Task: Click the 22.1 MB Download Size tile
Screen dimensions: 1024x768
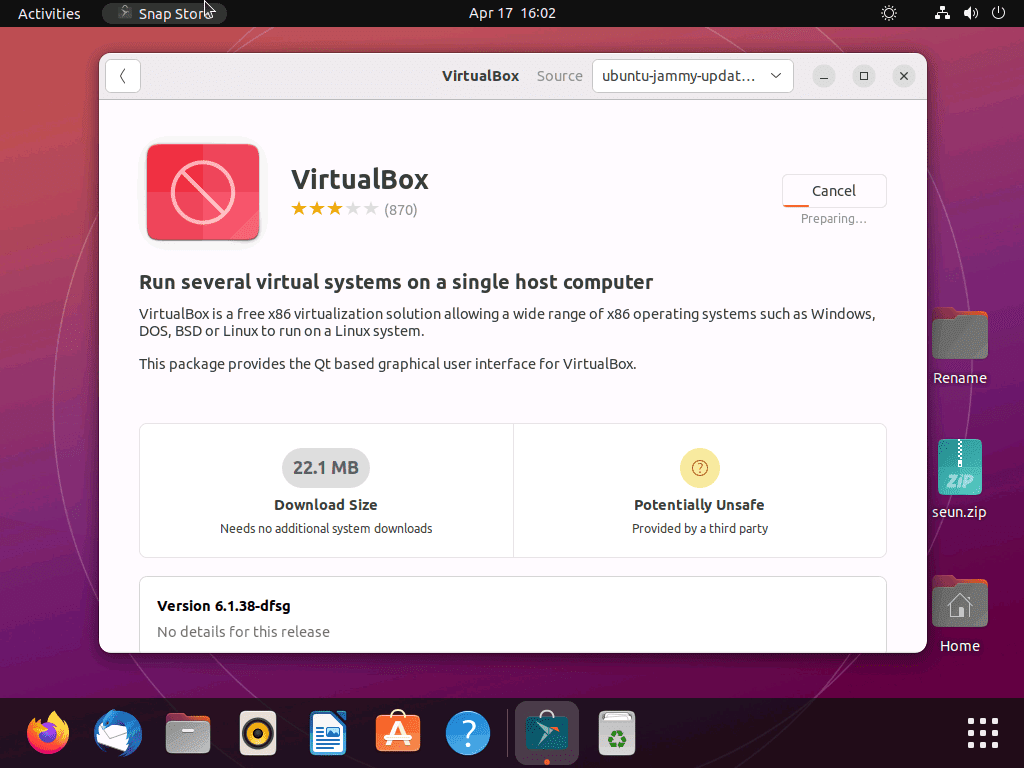Action: tap(326, 490)
